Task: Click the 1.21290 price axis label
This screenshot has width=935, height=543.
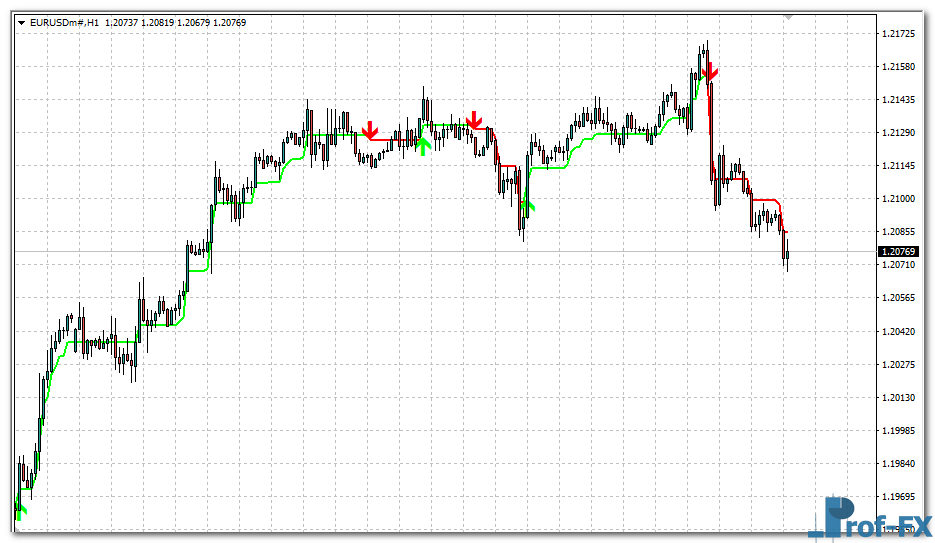Action: 900,133
